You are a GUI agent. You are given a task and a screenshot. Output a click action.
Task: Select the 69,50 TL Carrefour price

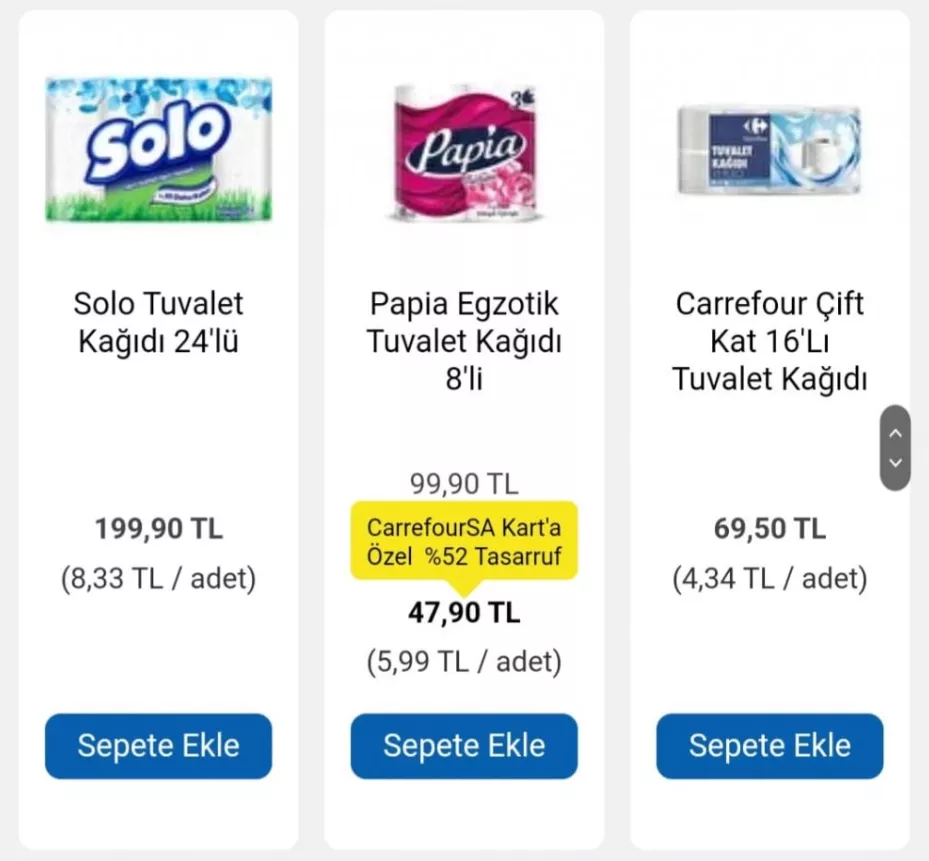tap(769, 529)
